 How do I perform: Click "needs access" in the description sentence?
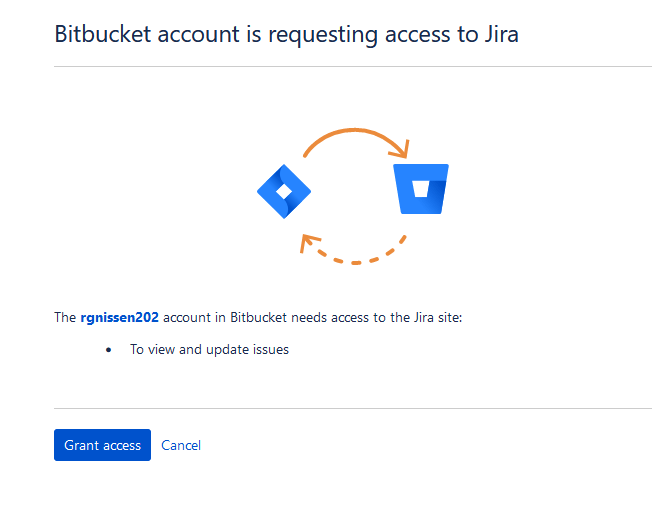pyautogui.click(x=329, y=318)
